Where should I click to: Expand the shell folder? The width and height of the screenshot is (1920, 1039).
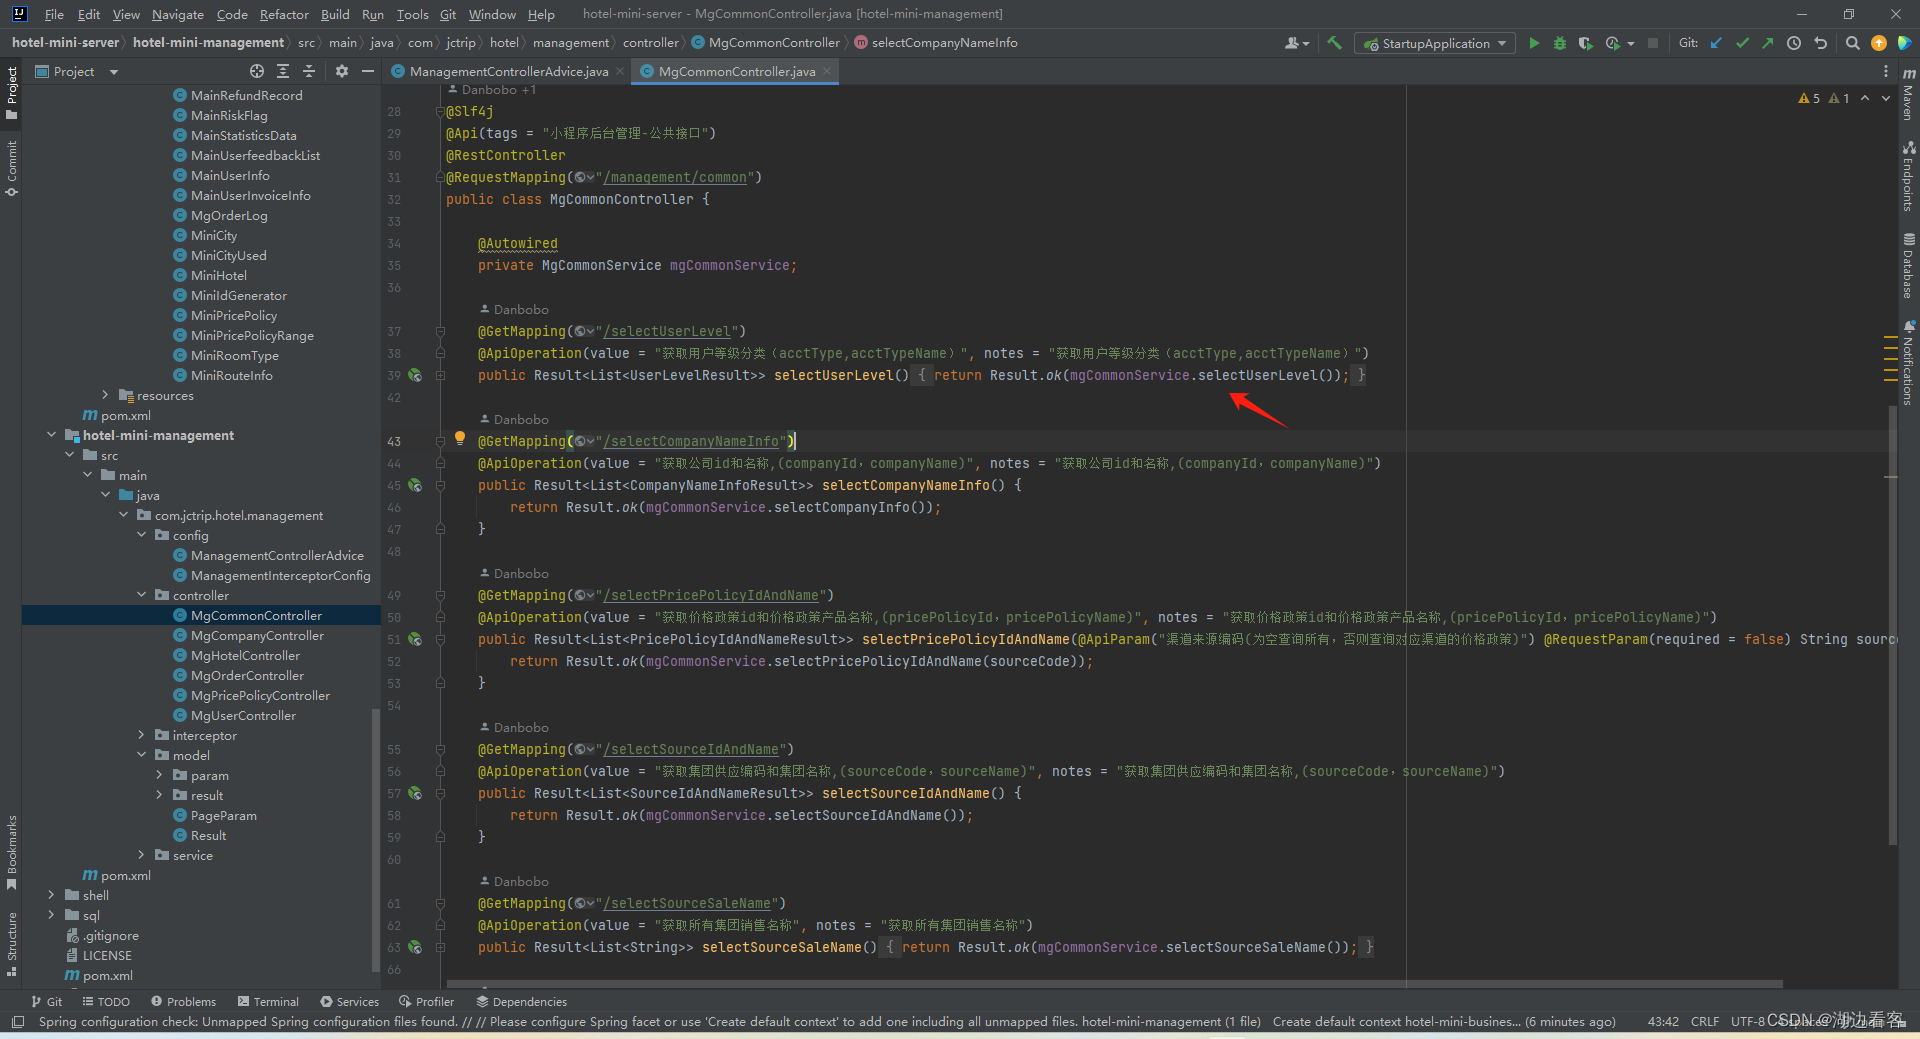click(x=51, y=896)
